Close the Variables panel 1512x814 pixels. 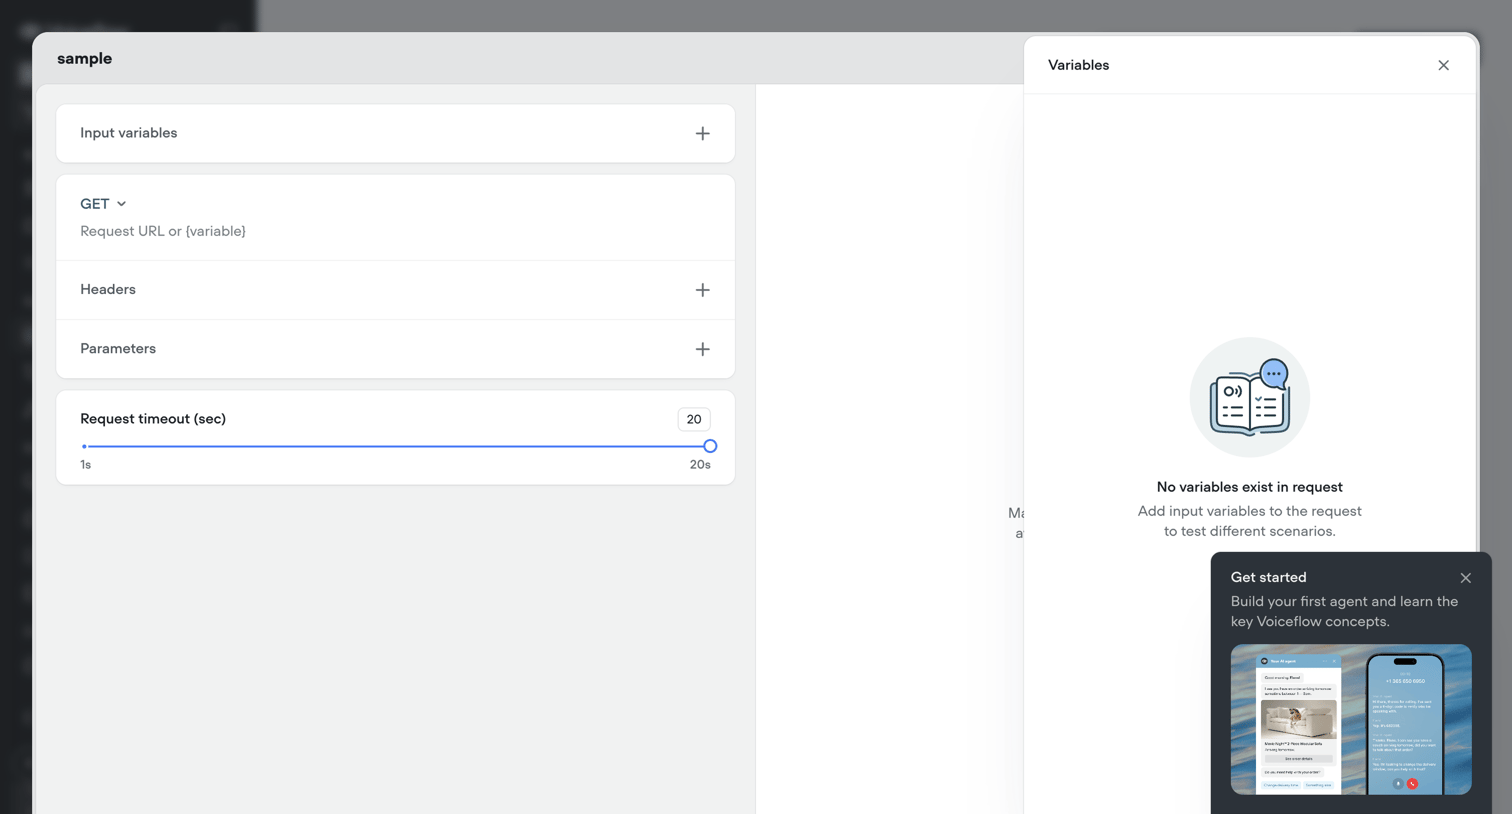tap(1443, 65)
